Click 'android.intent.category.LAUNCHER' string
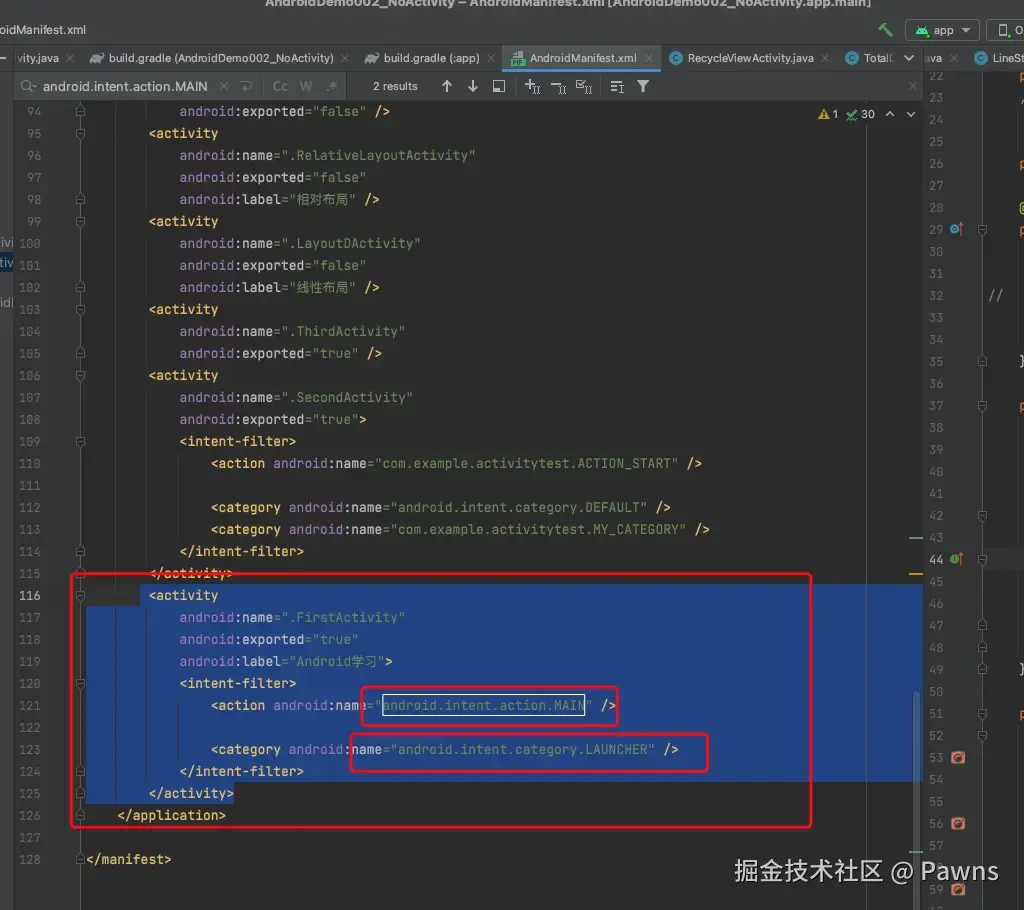Image resolution: width=1024 pixels, height=910 pixels. pyautogui.click(x=523, y=749)
